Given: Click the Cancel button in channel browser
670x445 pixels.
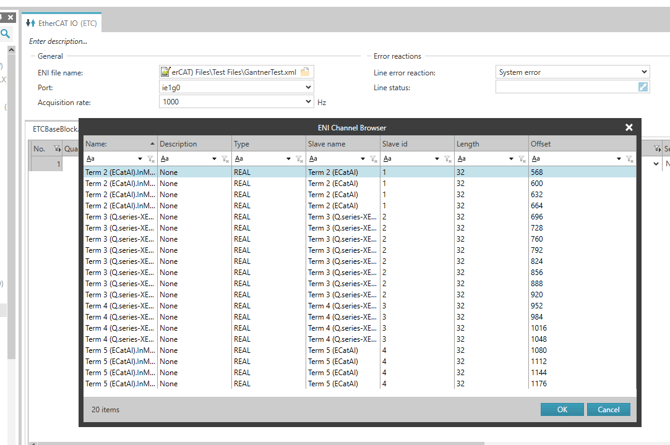Looking at the screenshot, I should pos(608,410).
